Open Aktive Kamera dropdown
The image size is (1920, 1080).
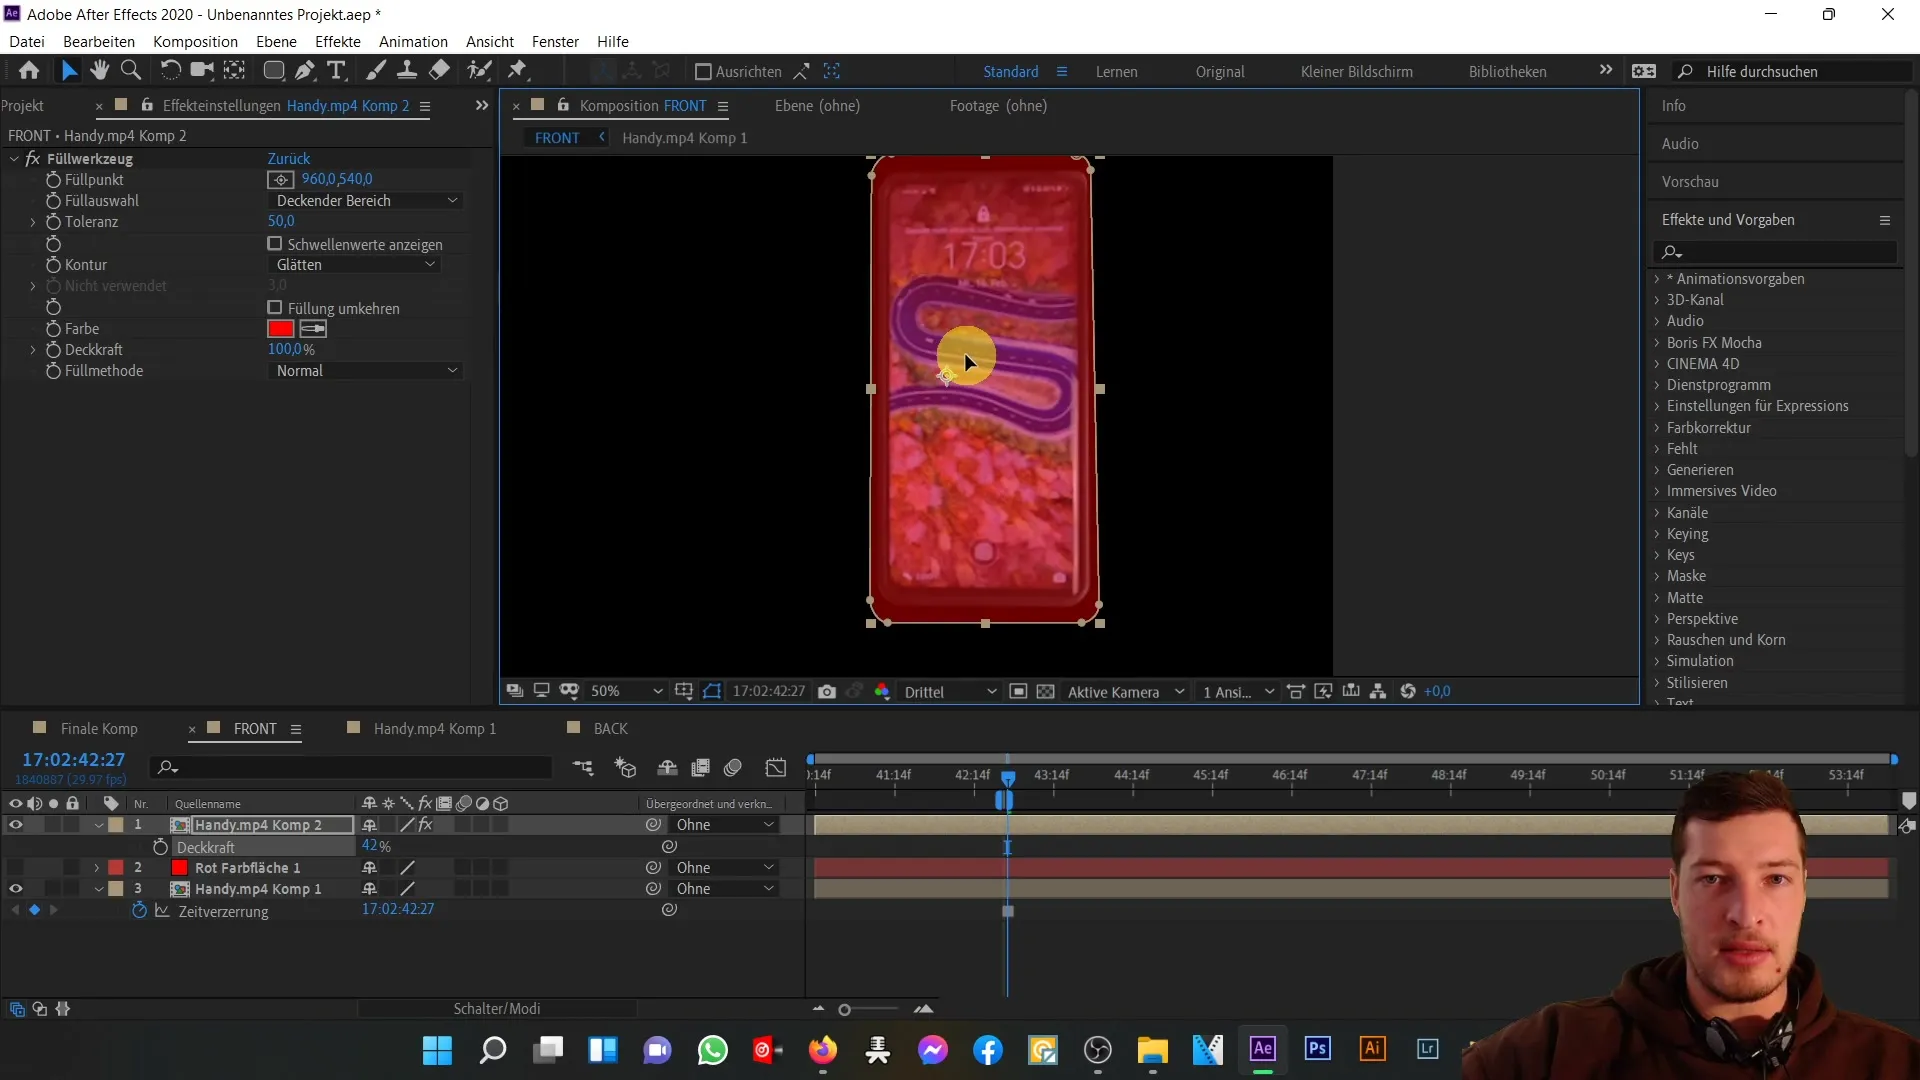pos(1125,691)
